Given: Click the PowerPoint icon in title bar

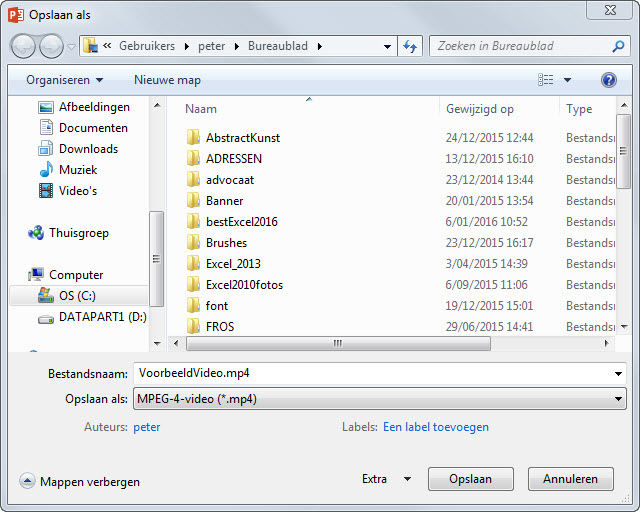Looking at the screenshot, I should 16,15.
